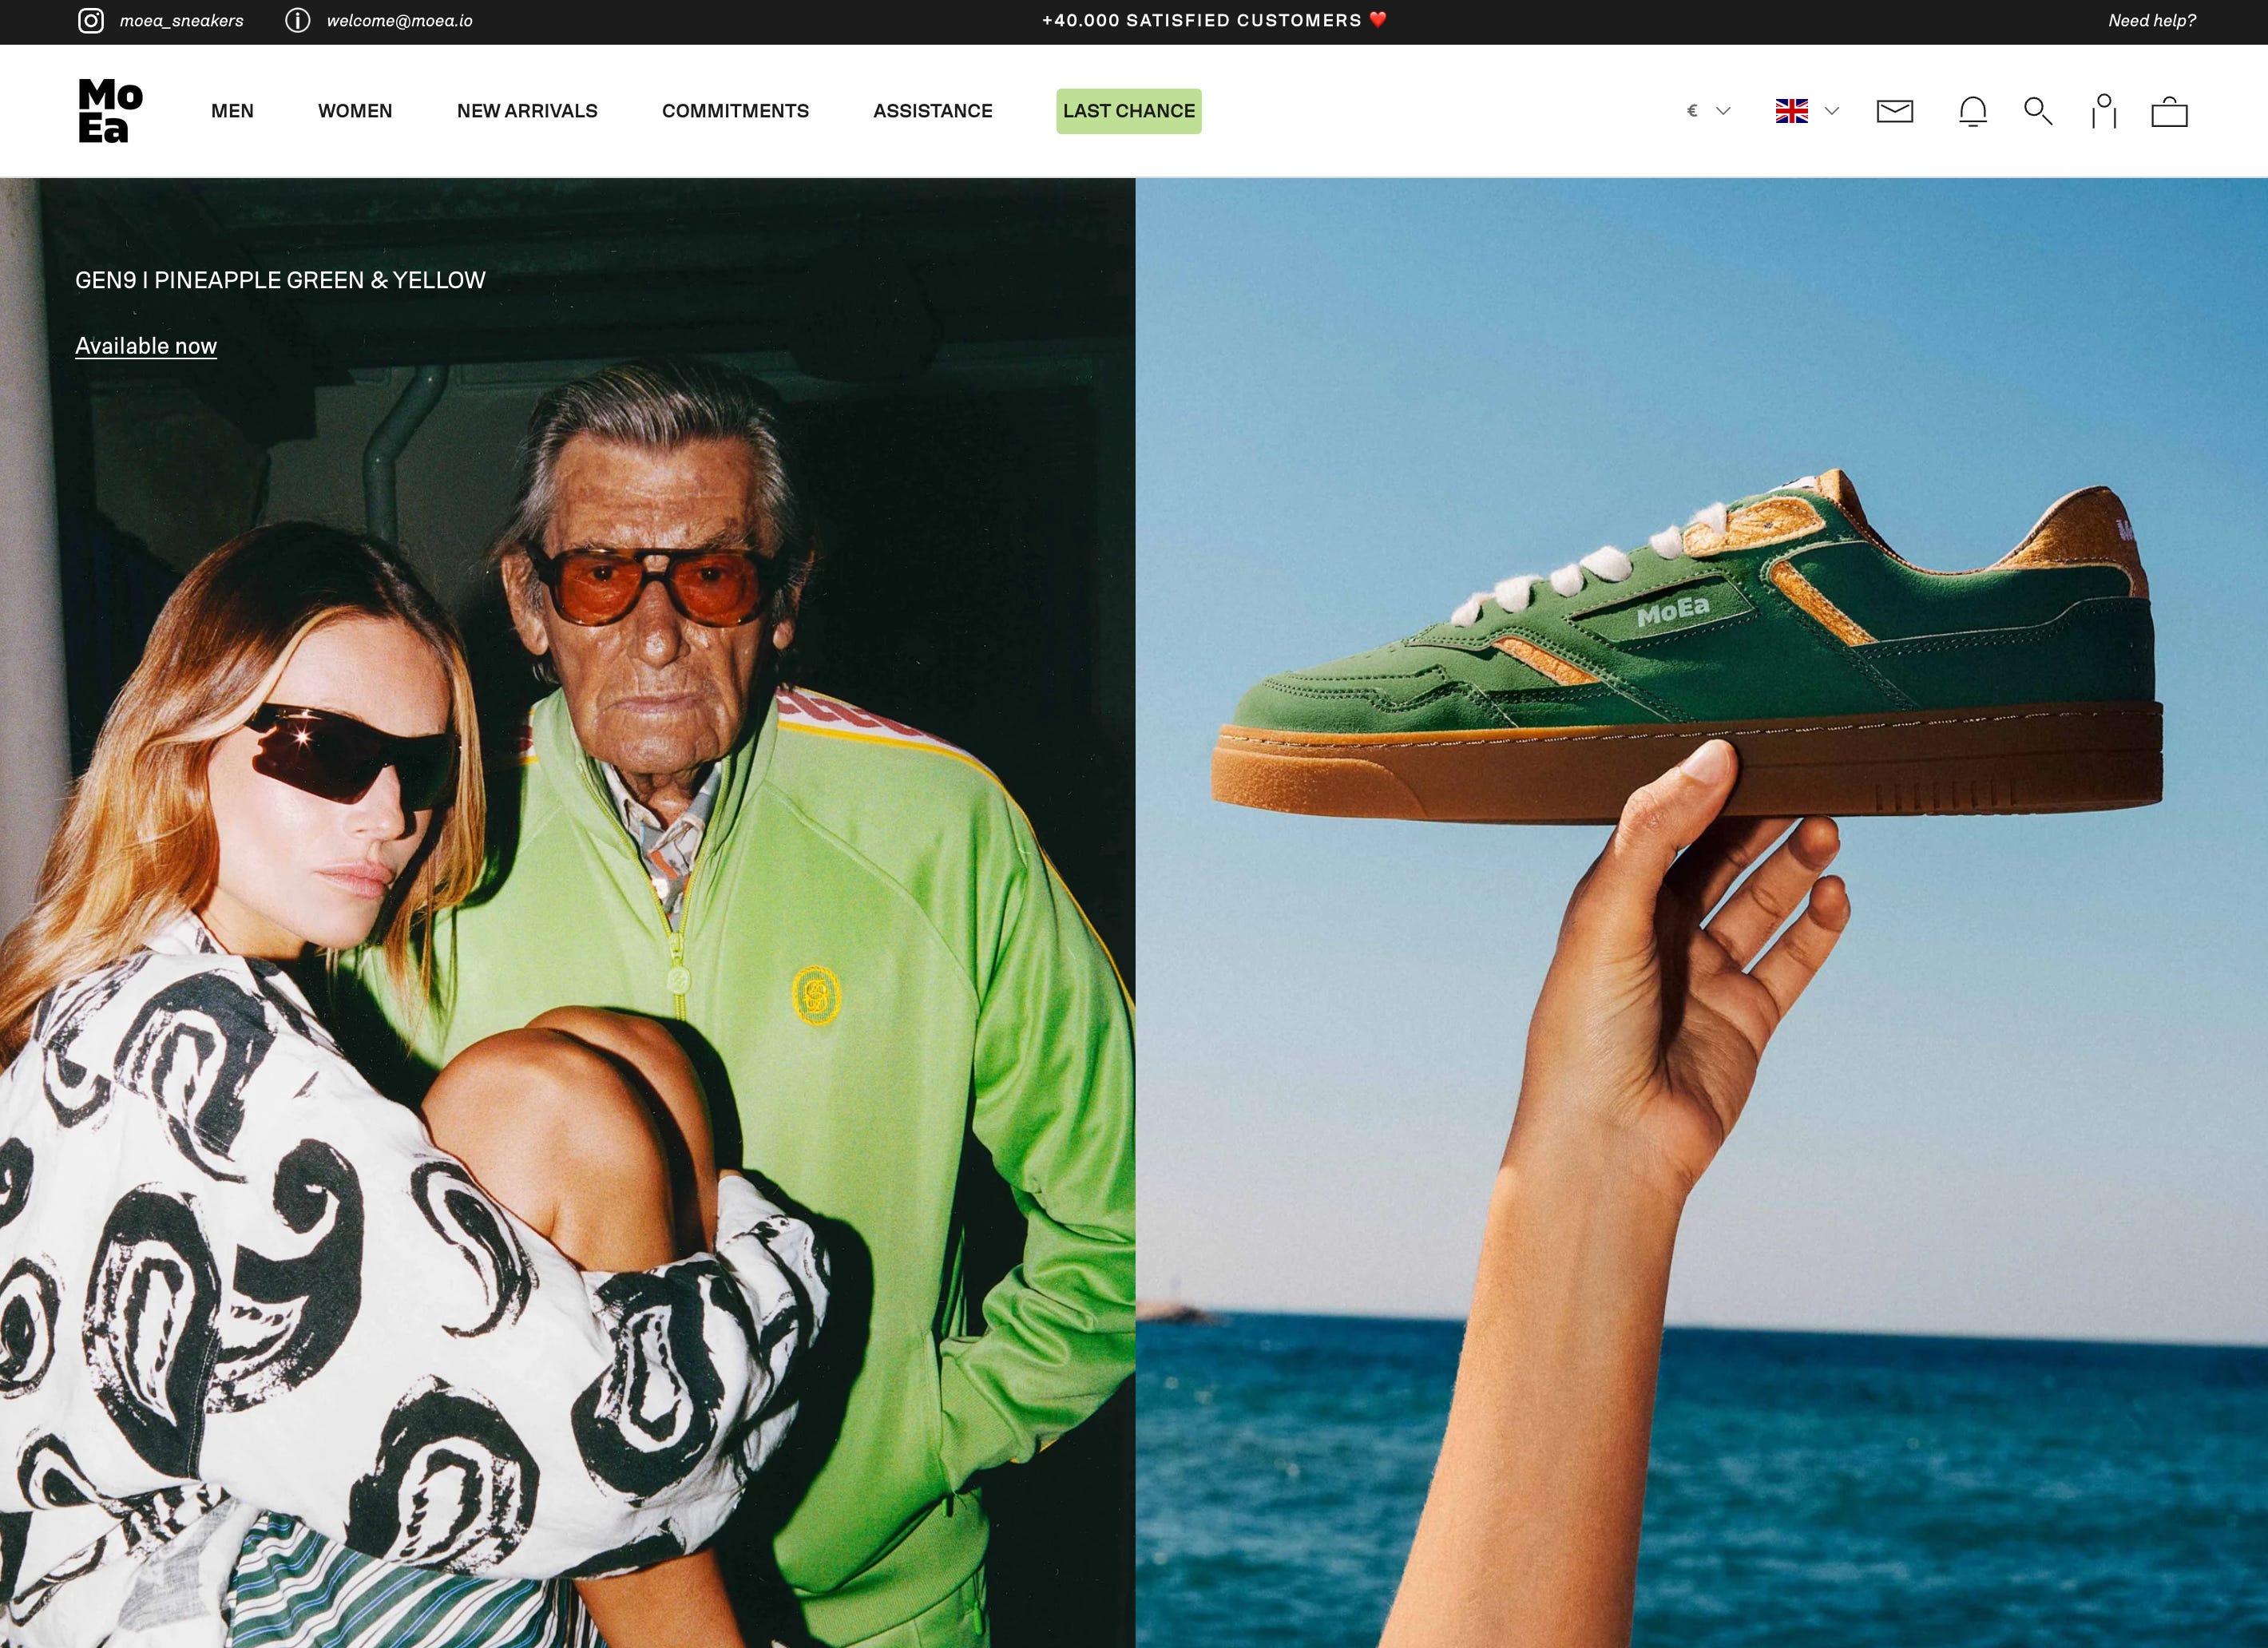Screen dimensions: 2268x1648
Task: Open the account profile icon
Action: 2104,111
